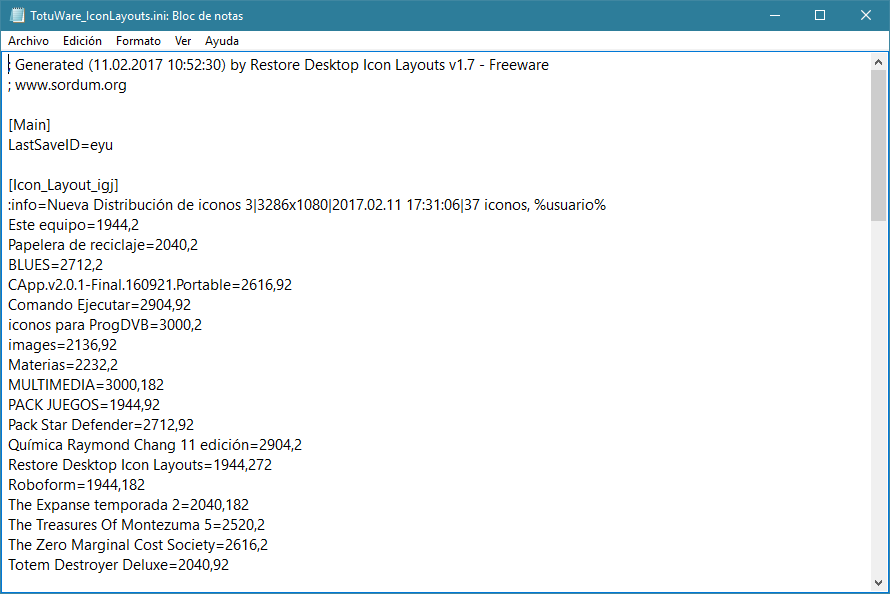This screenshot has width=890, height=594.
Task: Click the 'The Zero Marginal Cost Society' line
Action: click(138, 545)
